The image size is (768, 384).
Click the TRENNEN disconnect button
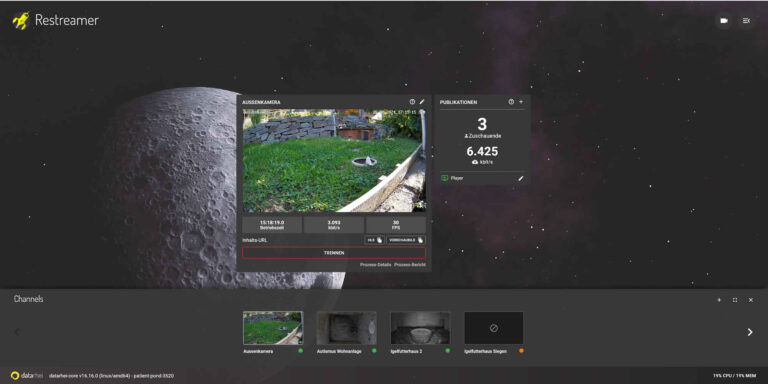tap(334, 253)
